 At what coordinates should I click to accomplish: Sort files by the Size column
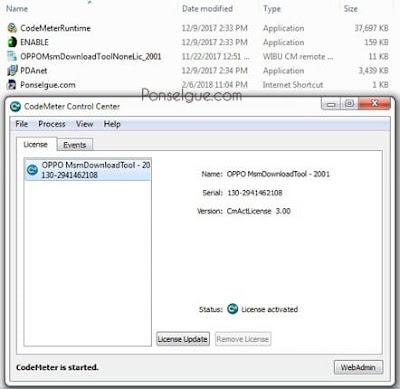pyautogui.click(x=351, y=9)
